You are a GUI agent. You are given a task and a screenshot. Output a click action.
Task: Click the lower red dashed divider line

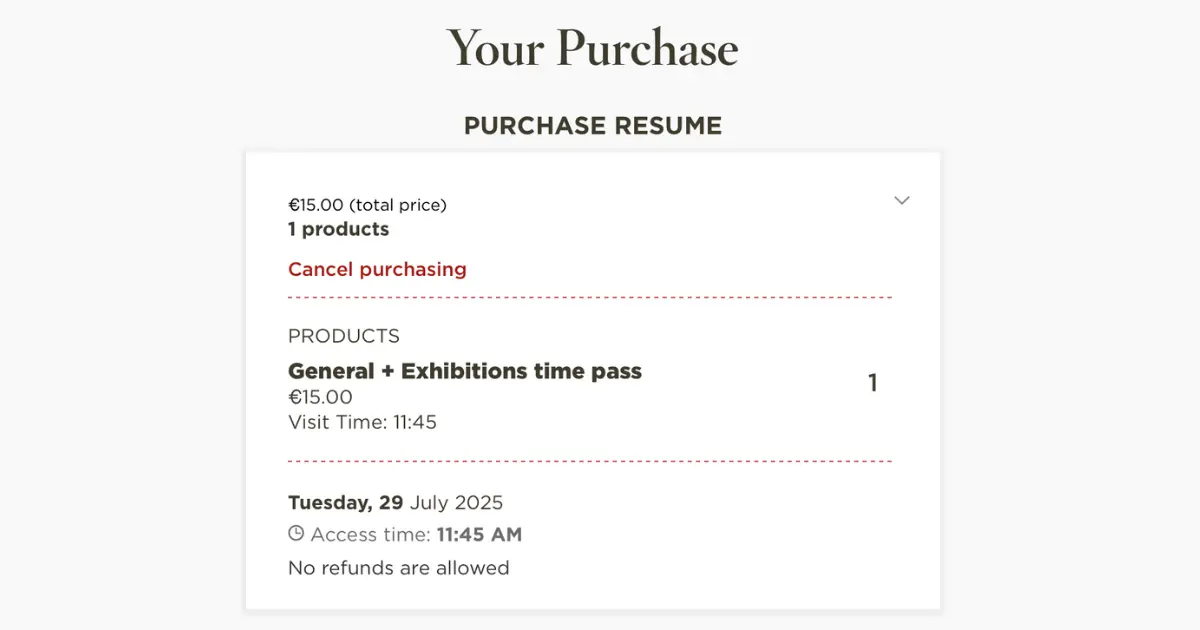pos(590,461)
